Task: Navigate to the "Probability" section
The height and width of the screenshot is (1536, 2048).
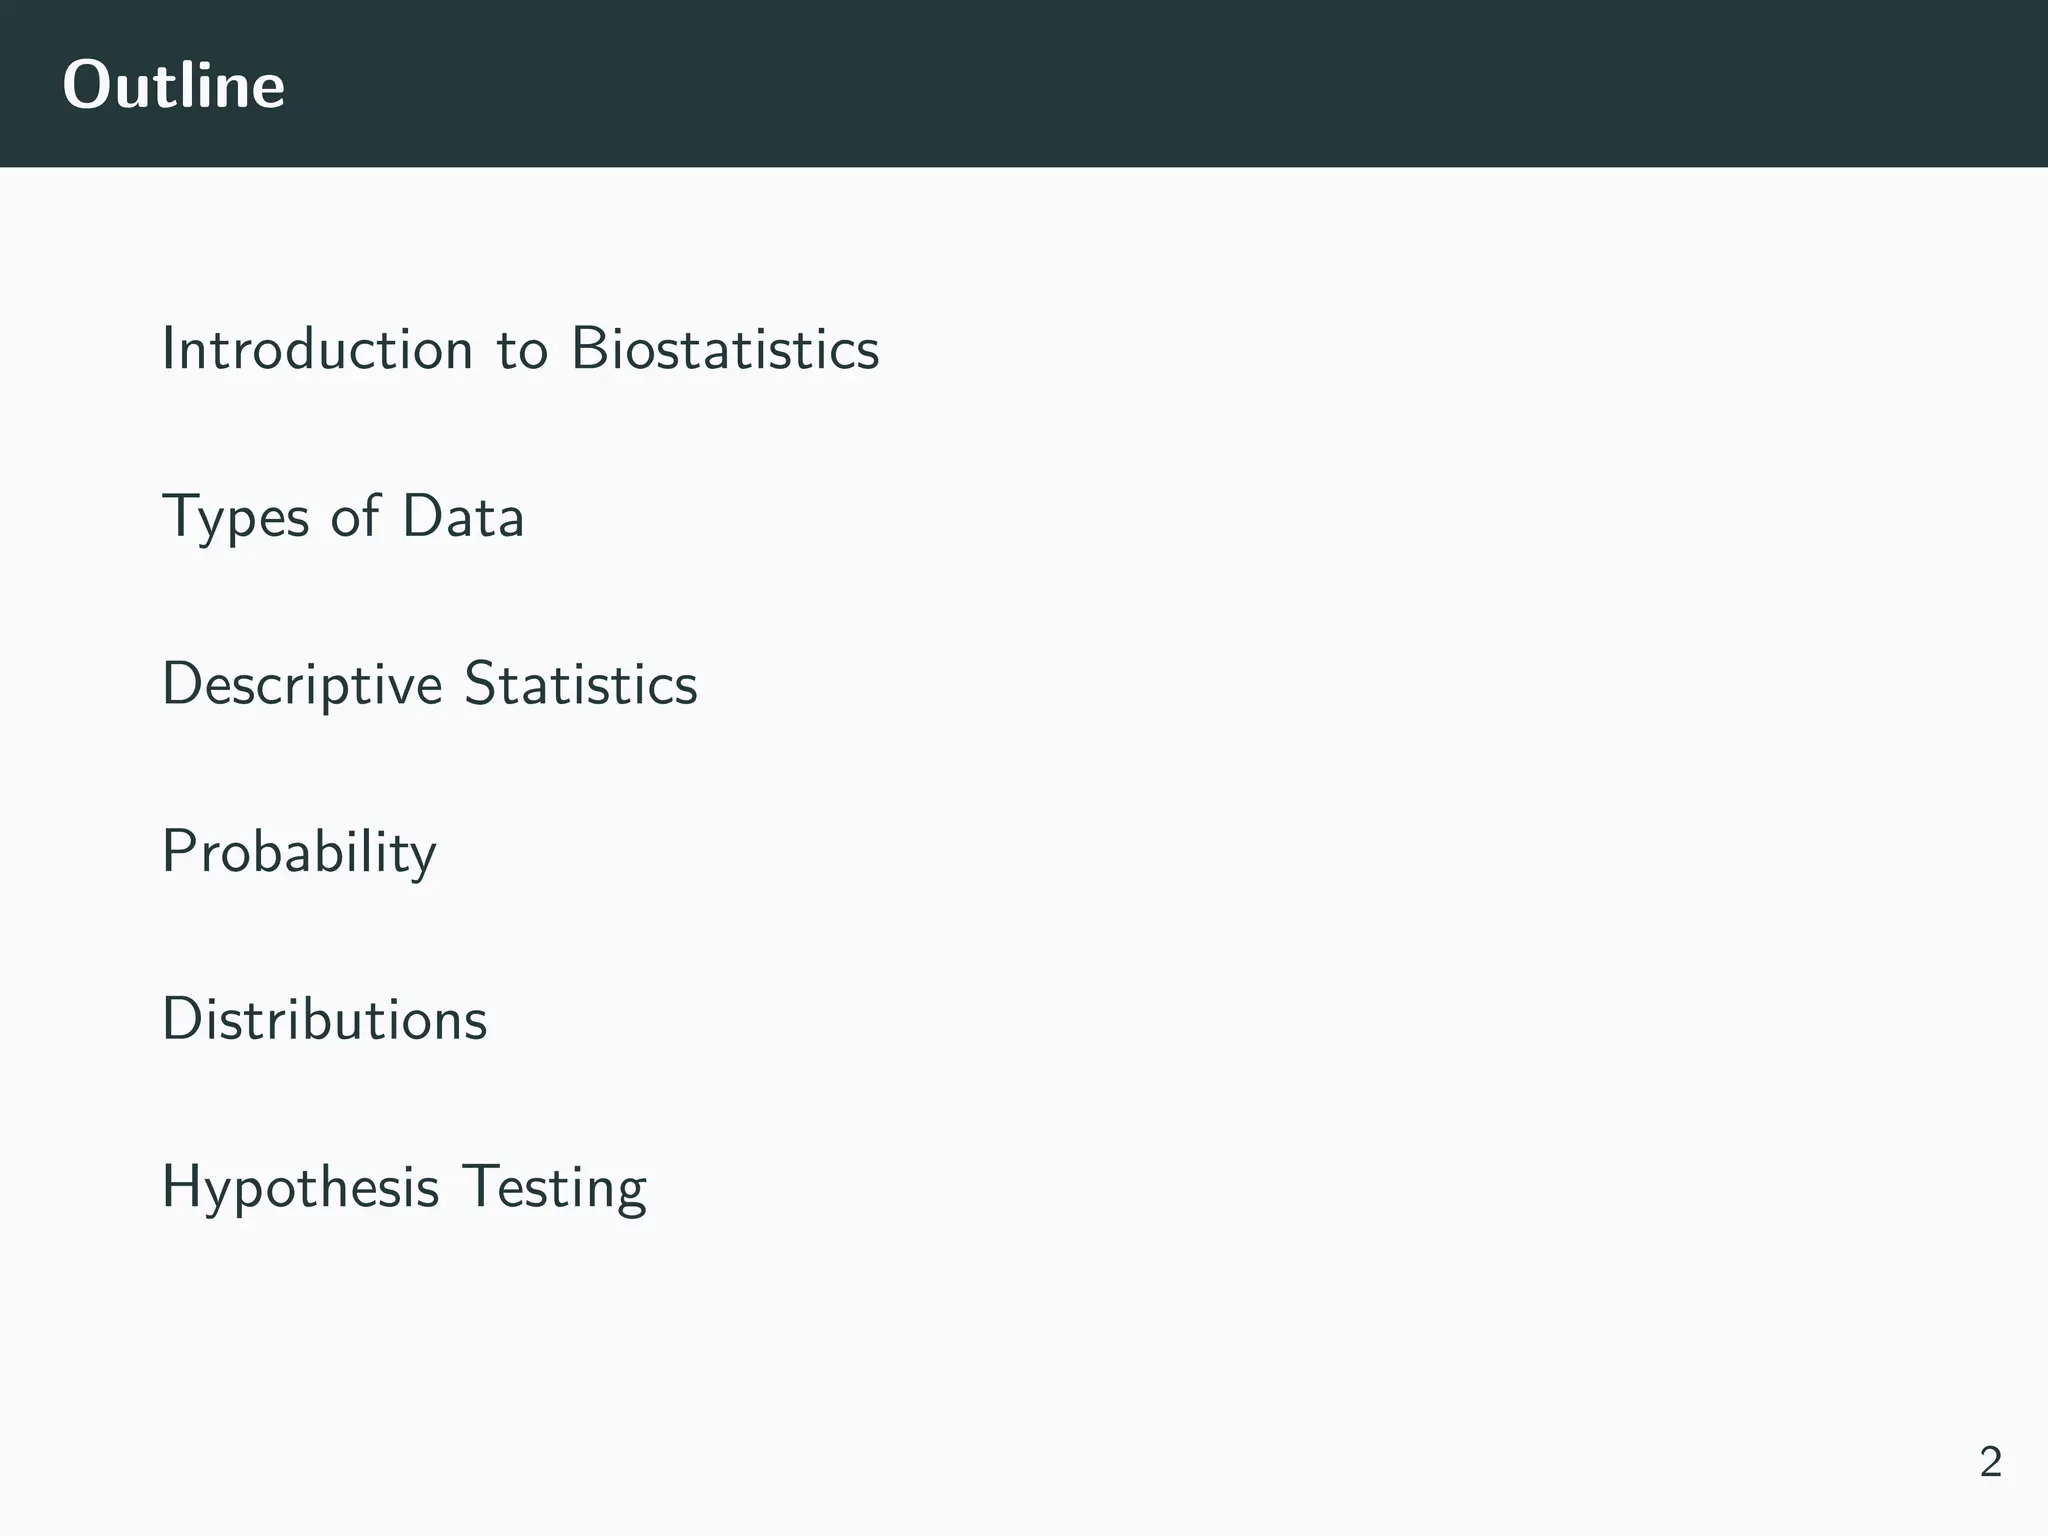Action: pyautogui.click(x=299, y=852)
